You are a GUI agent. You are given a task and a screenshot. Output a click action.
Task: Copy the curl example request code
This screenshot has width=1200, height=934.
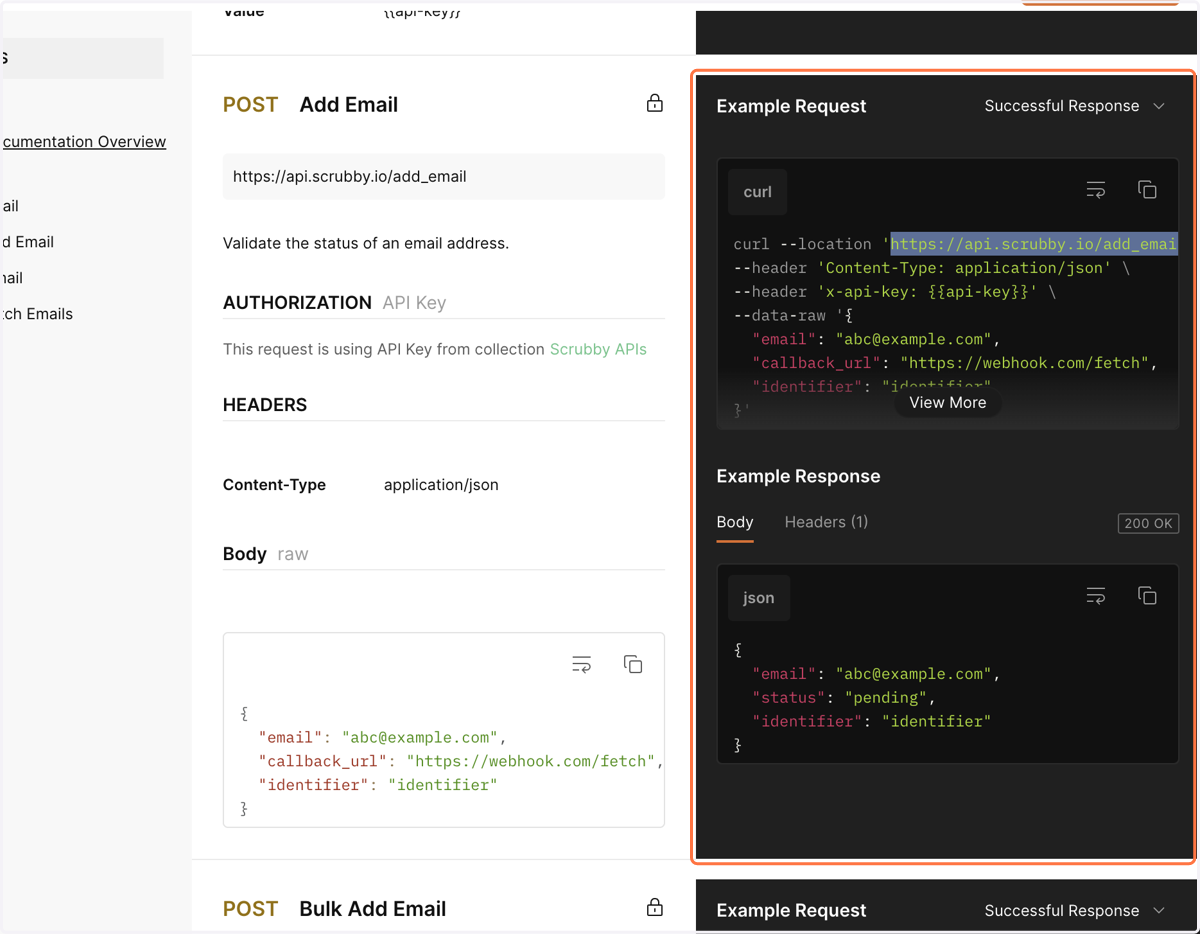[x=1147, y=190]
